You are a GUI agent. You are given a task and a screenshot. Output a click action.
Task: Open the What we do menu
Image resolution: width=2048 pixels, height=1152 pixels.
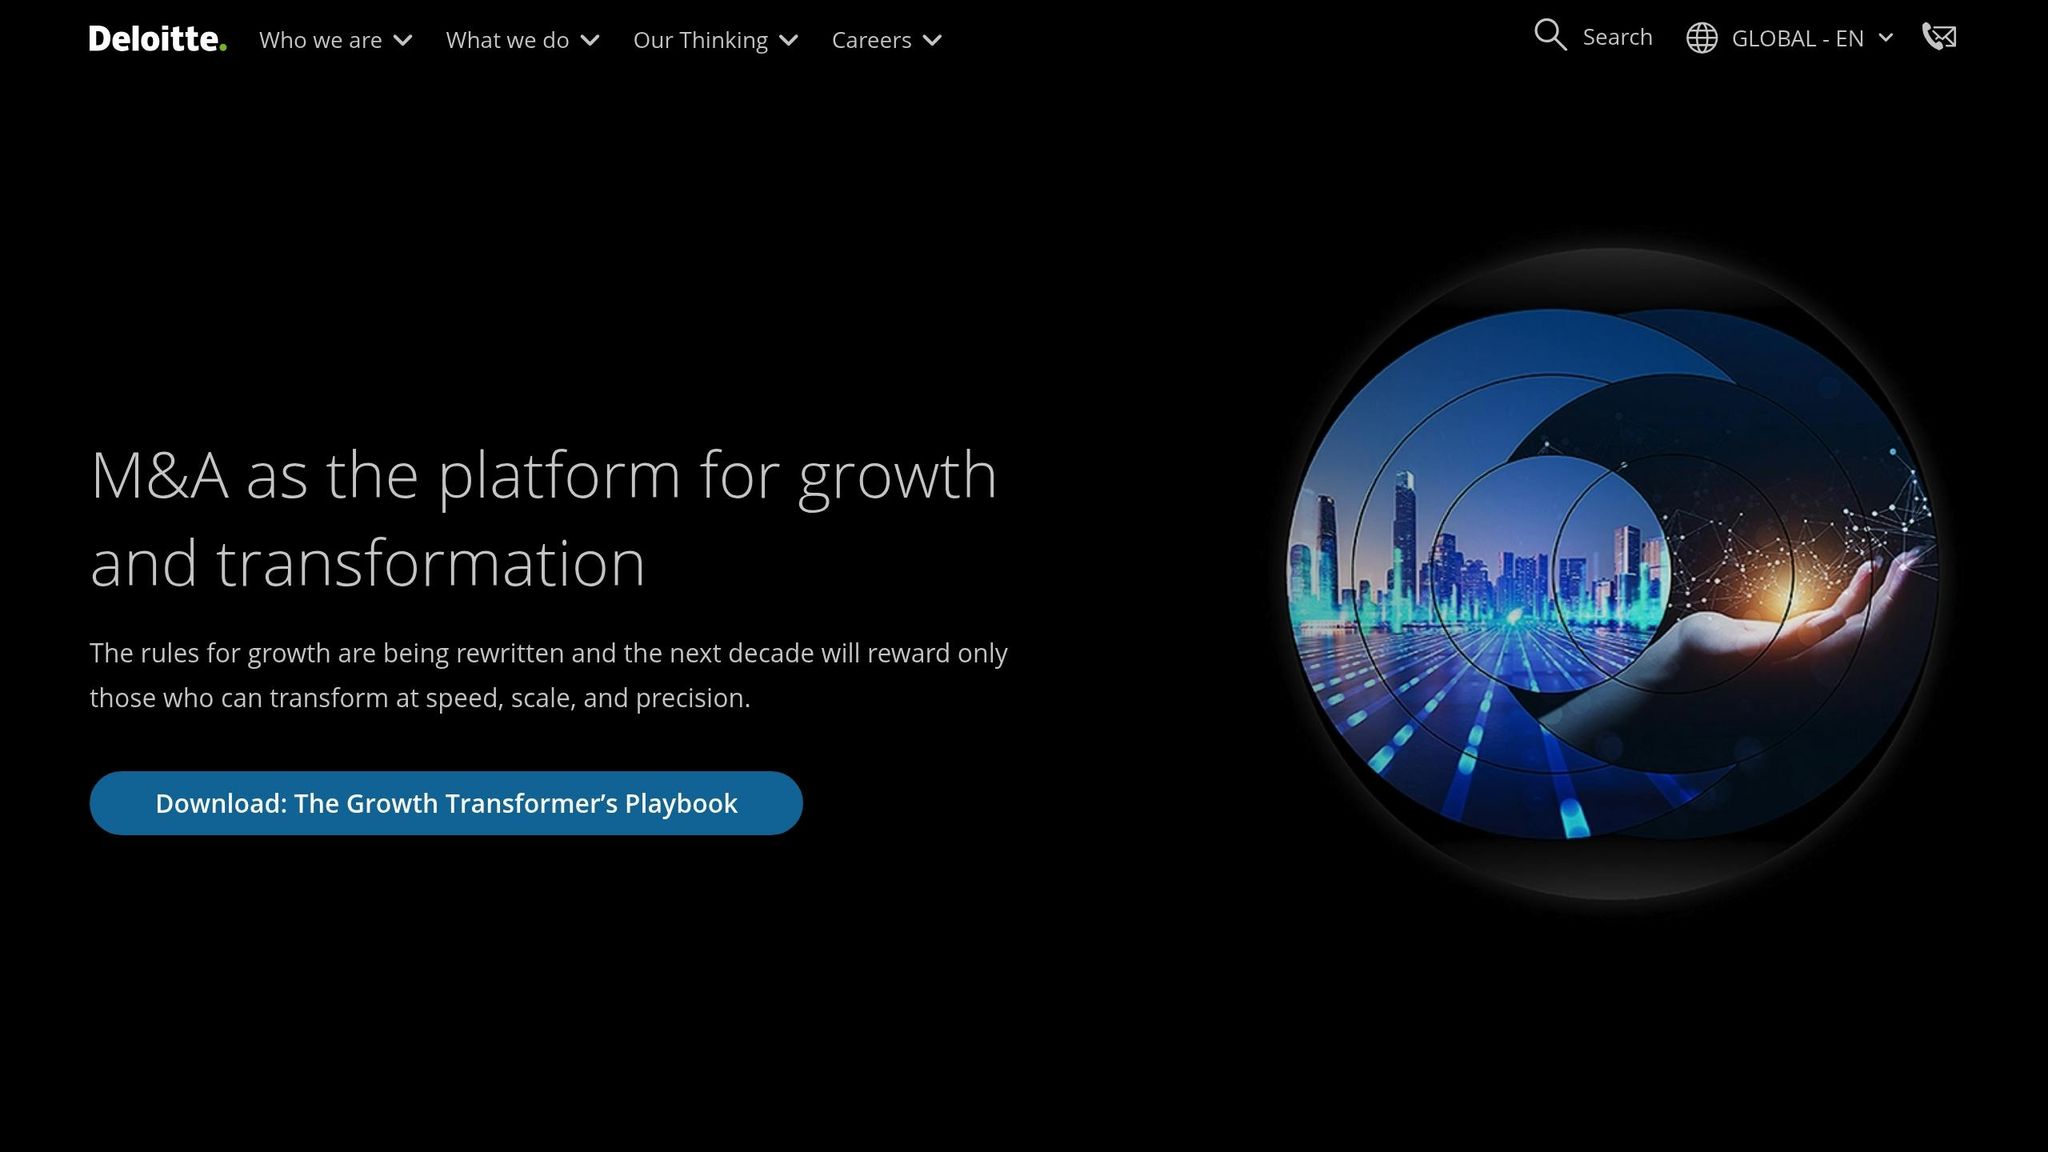(506, 40)
